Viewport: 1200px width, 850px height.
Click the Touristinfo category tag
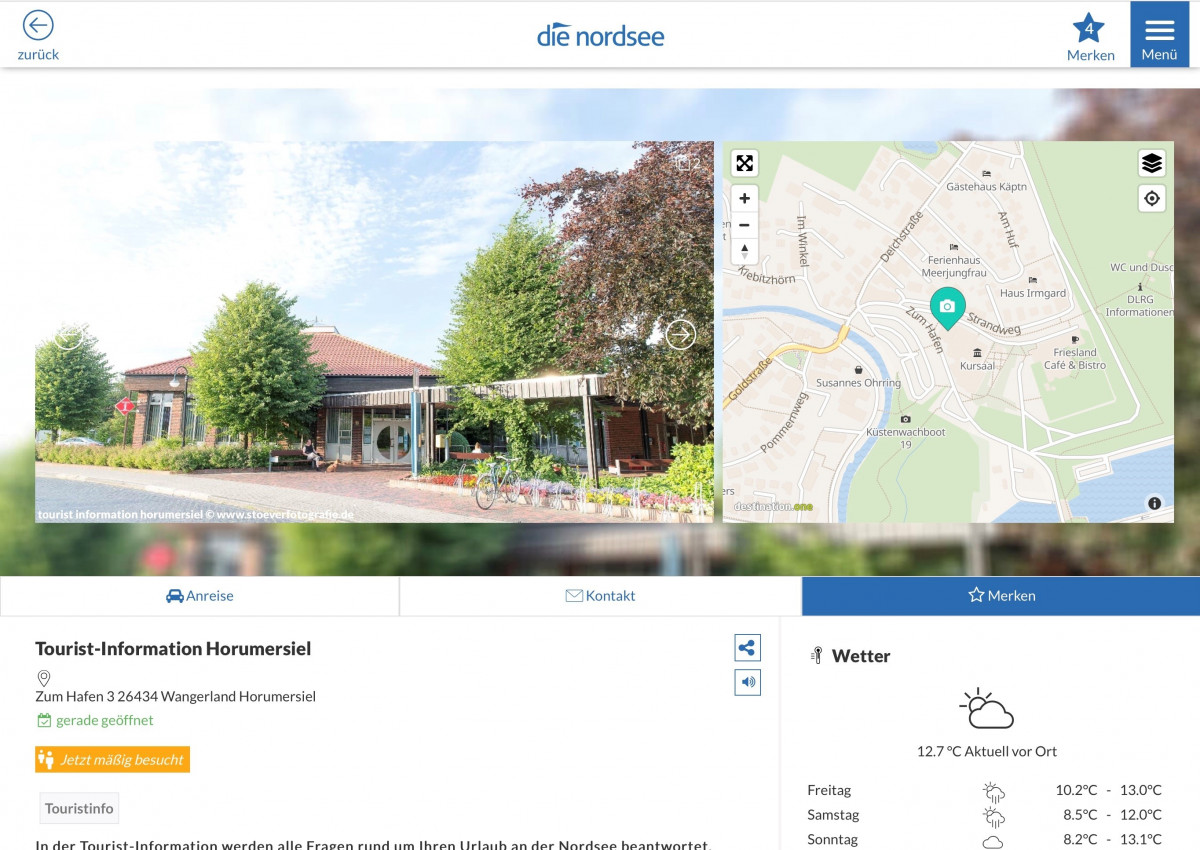79,808
